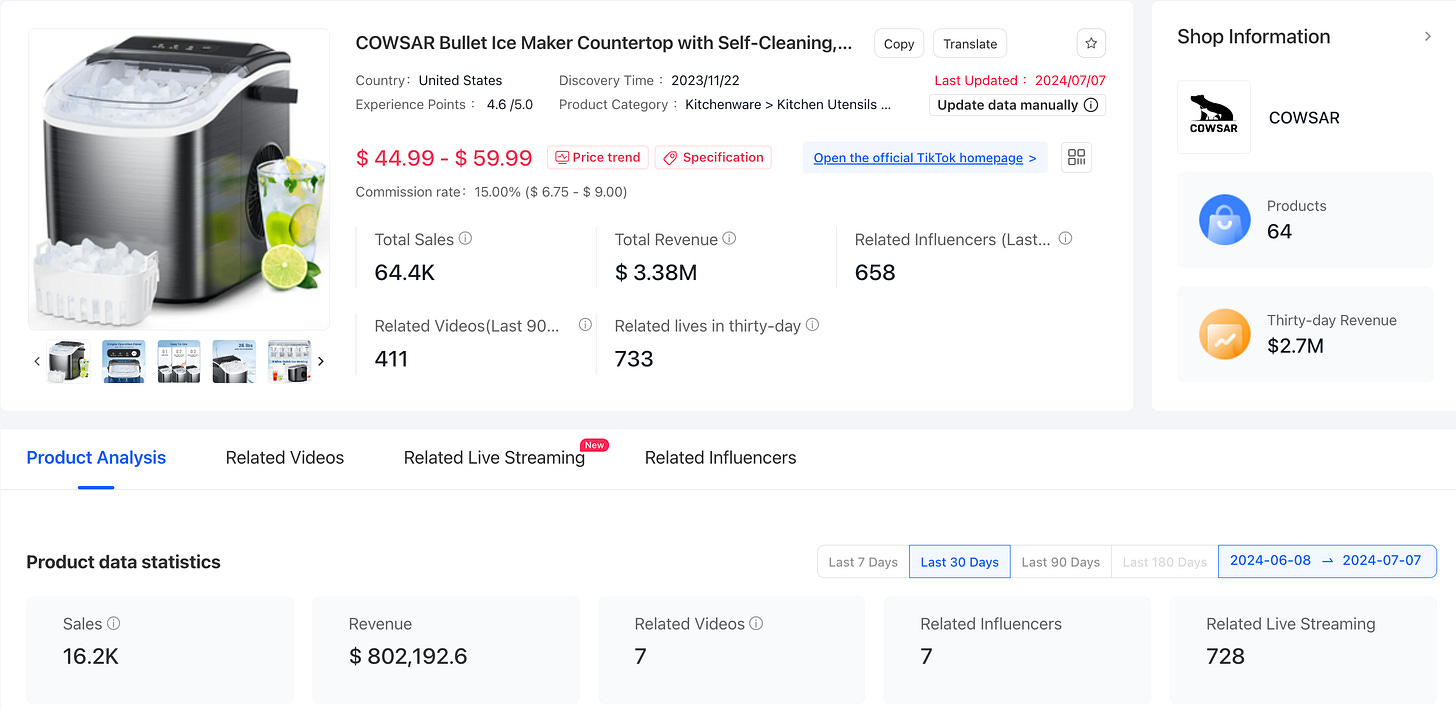Viewport: 1456px width, 710px height.
Task: Select the second blue panel thumbnail
Action: [x=124, y=361]
